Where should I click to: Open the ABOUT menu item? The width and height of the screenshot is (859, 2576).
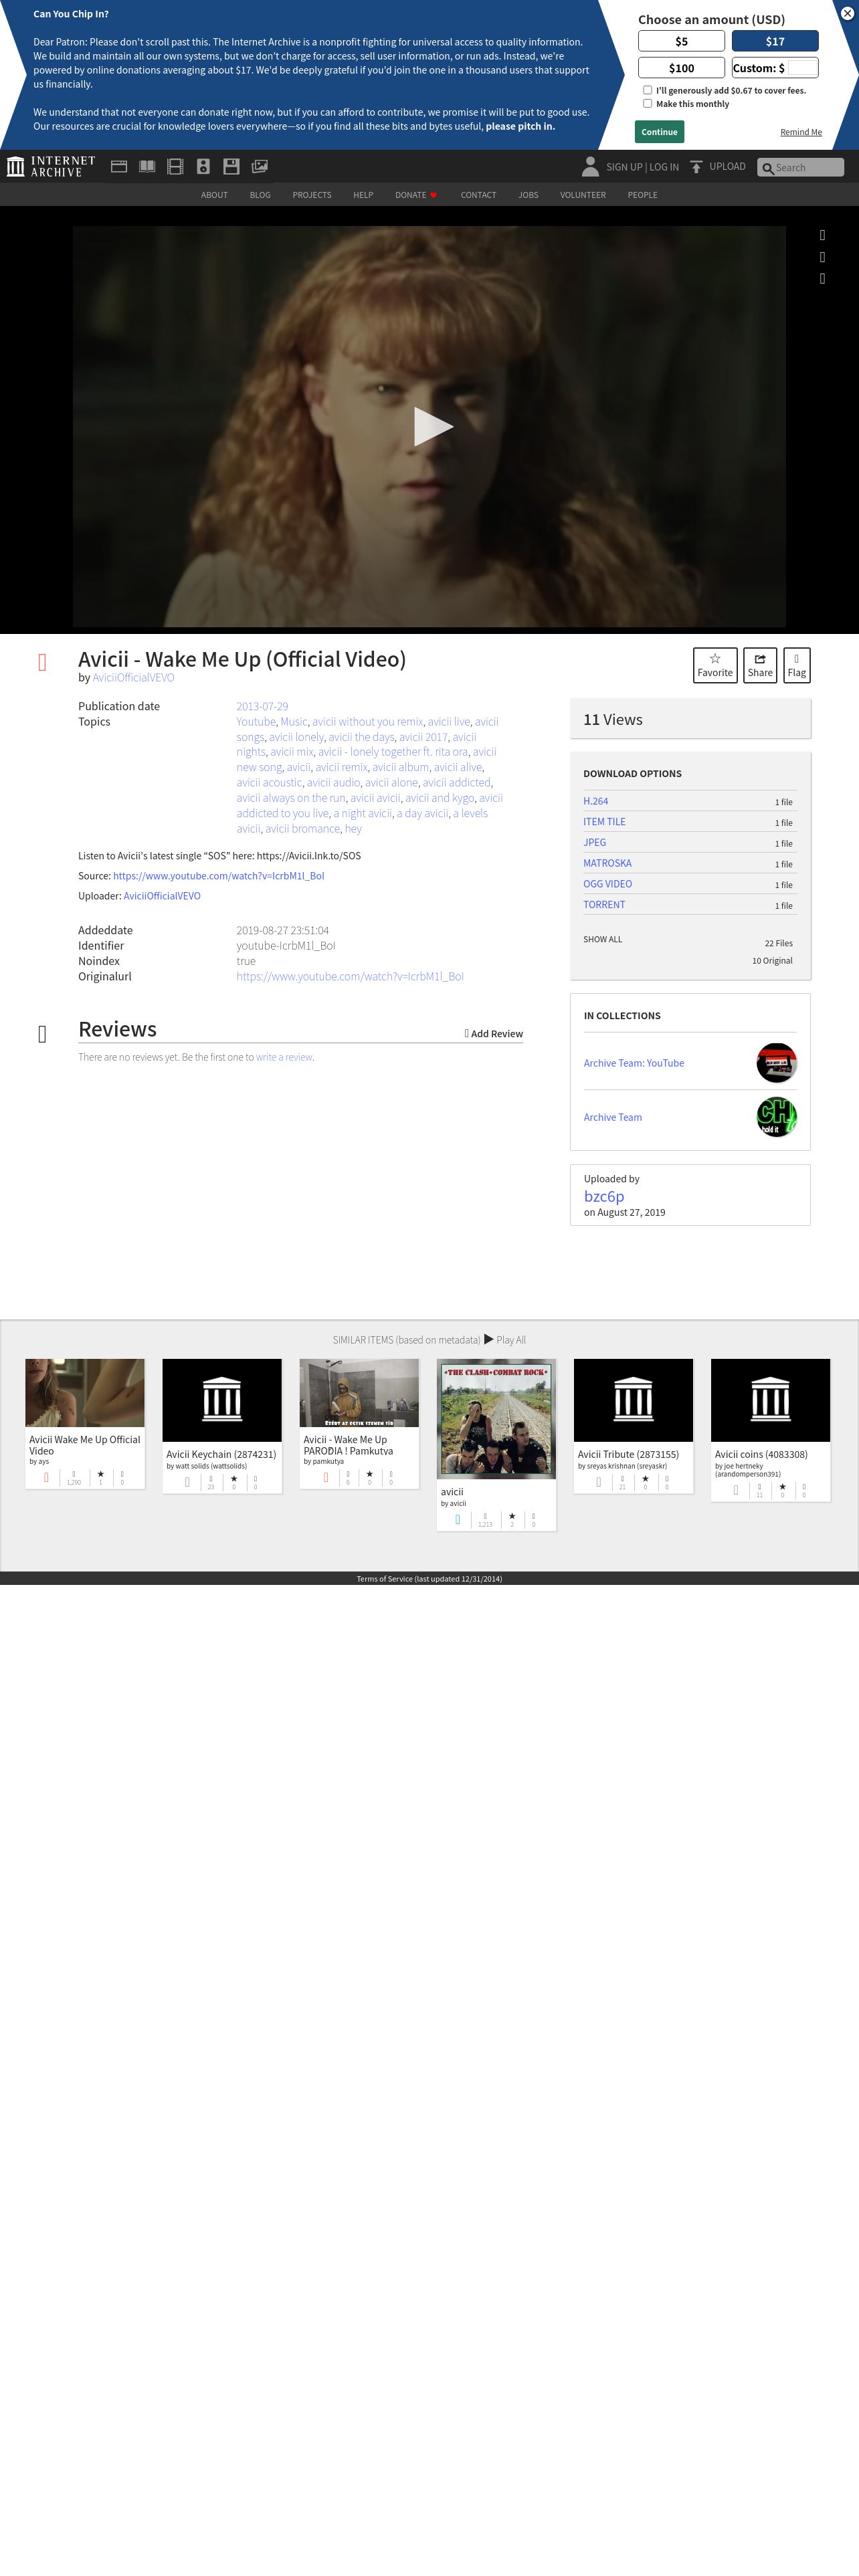(x=214, y=195)
